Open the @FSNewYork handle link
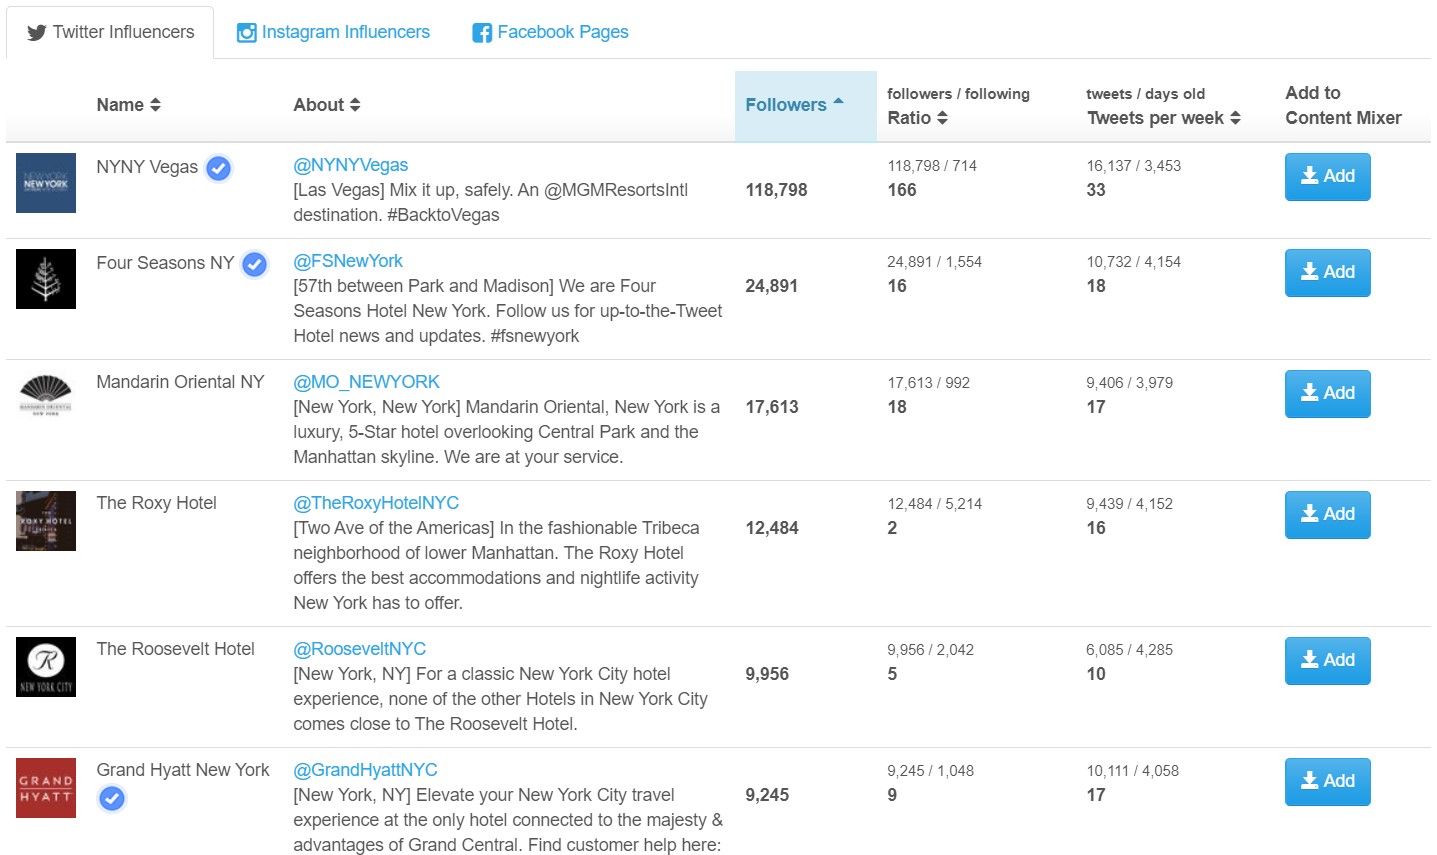 point(348,261)
